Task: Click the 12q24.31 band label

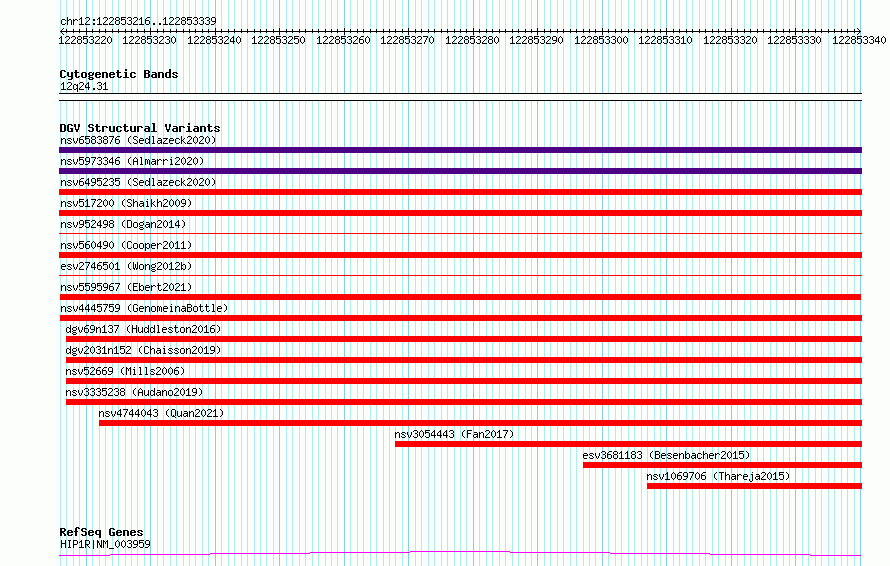Action: 83,86
